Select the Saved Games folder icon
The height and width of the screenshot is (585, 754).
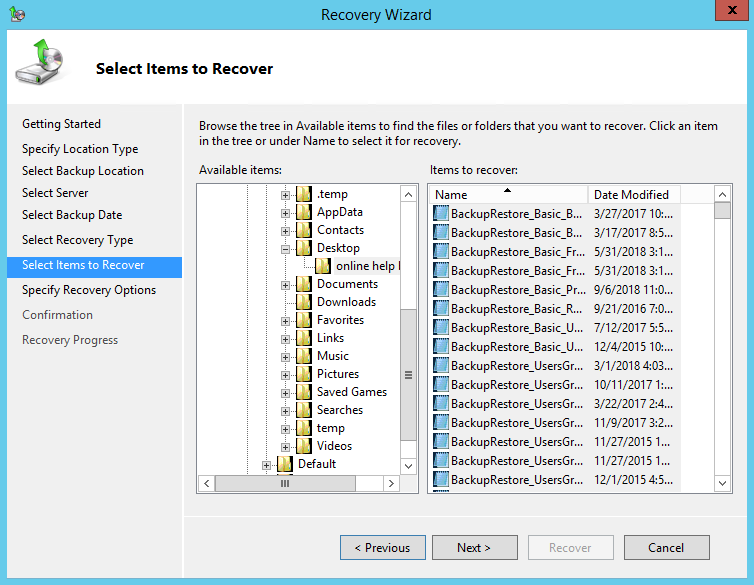(304, 392)
